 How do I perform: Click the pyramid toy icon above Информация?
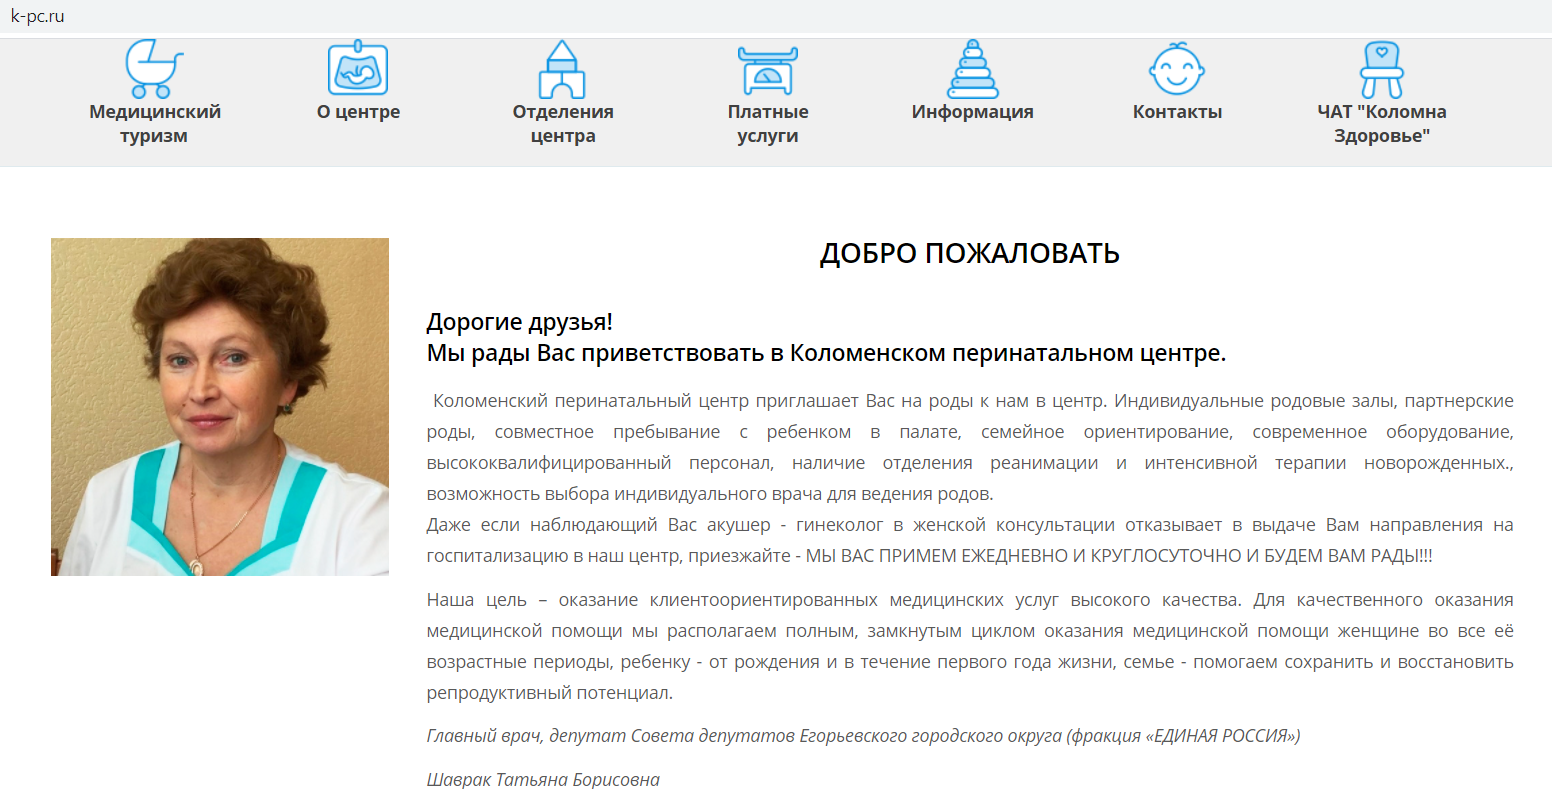click(972, 66)
